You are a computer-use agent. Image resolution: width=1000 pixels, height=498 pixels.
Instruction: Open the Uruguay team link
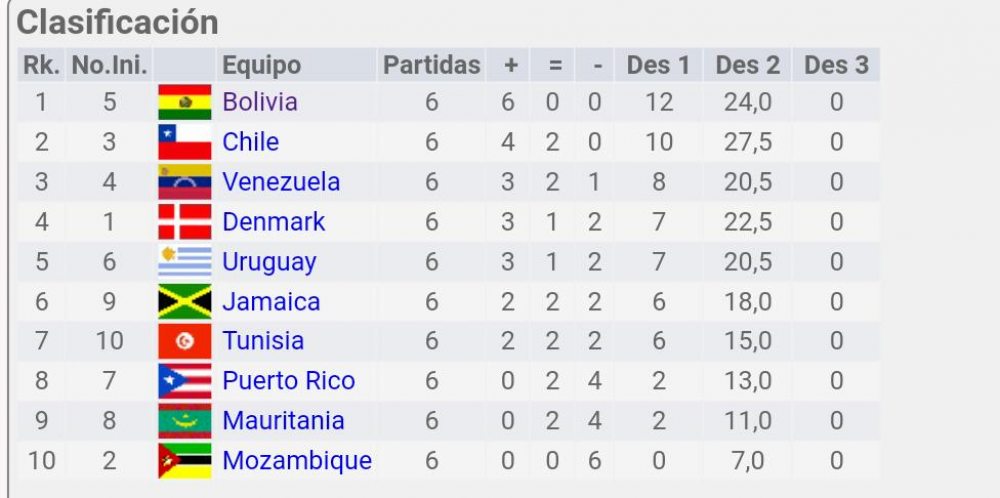click(269, 262)
